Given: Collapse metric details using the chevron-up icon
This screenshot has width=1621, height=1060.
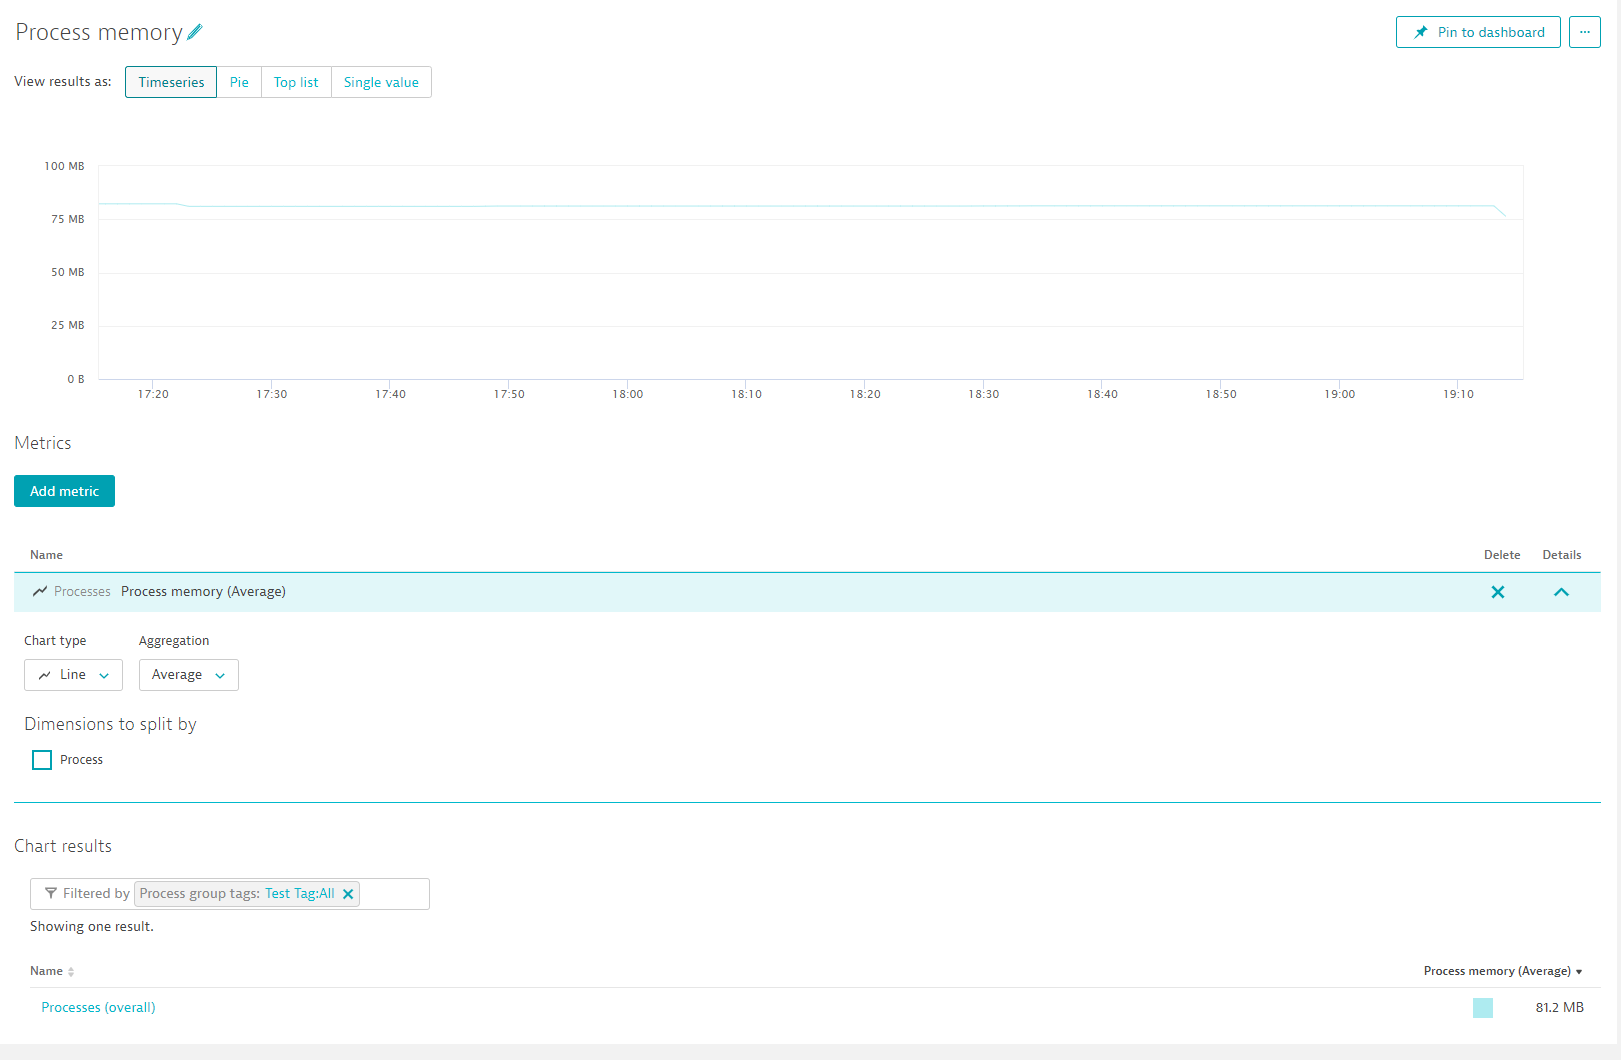Looking at the screenshot, I should (x=1560, y=592).
